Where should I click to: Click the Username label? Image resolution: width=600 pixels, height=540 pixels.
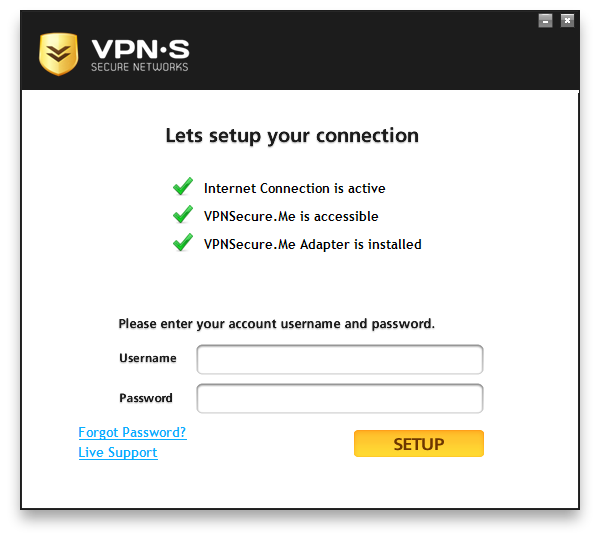148,358
